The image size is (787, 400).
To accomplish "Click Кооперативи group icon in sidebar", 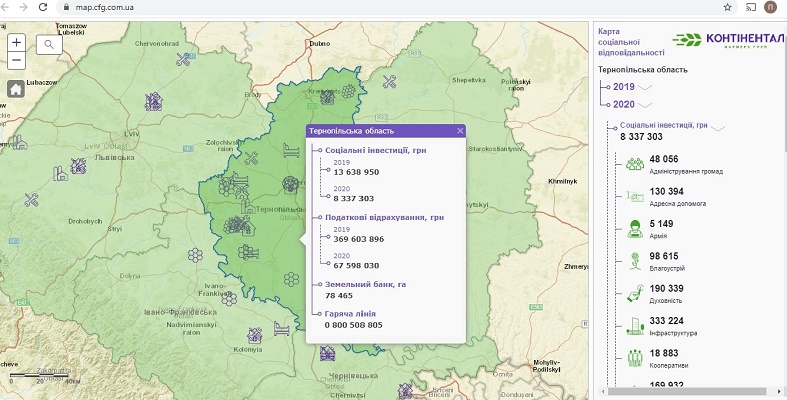I will [635, 358].
